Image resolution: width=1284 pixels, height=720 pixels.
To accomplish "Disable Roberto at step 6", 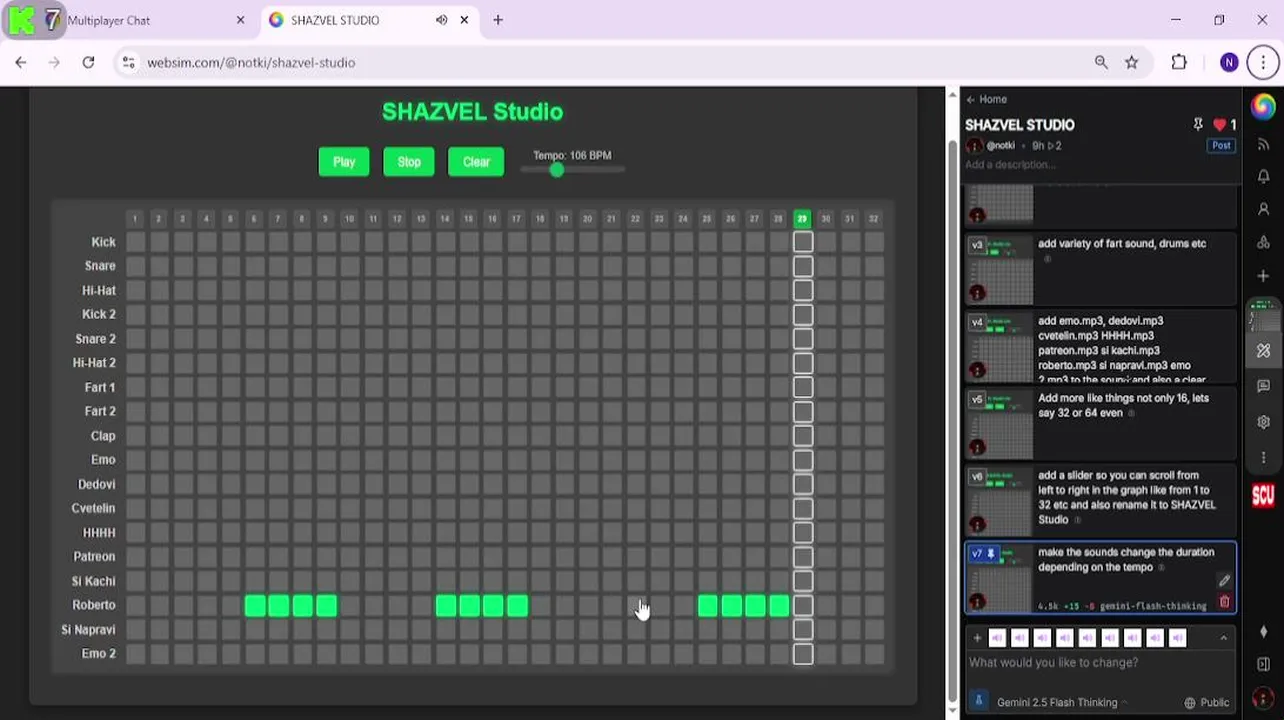I will click(254, 605).
